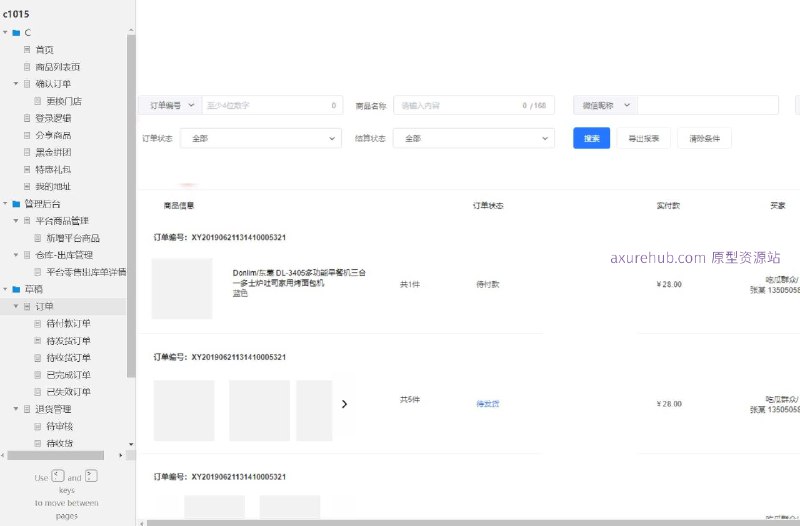Click the right arrow key hint icon
The image size is (800, 526).
click(x=91, y=476)
